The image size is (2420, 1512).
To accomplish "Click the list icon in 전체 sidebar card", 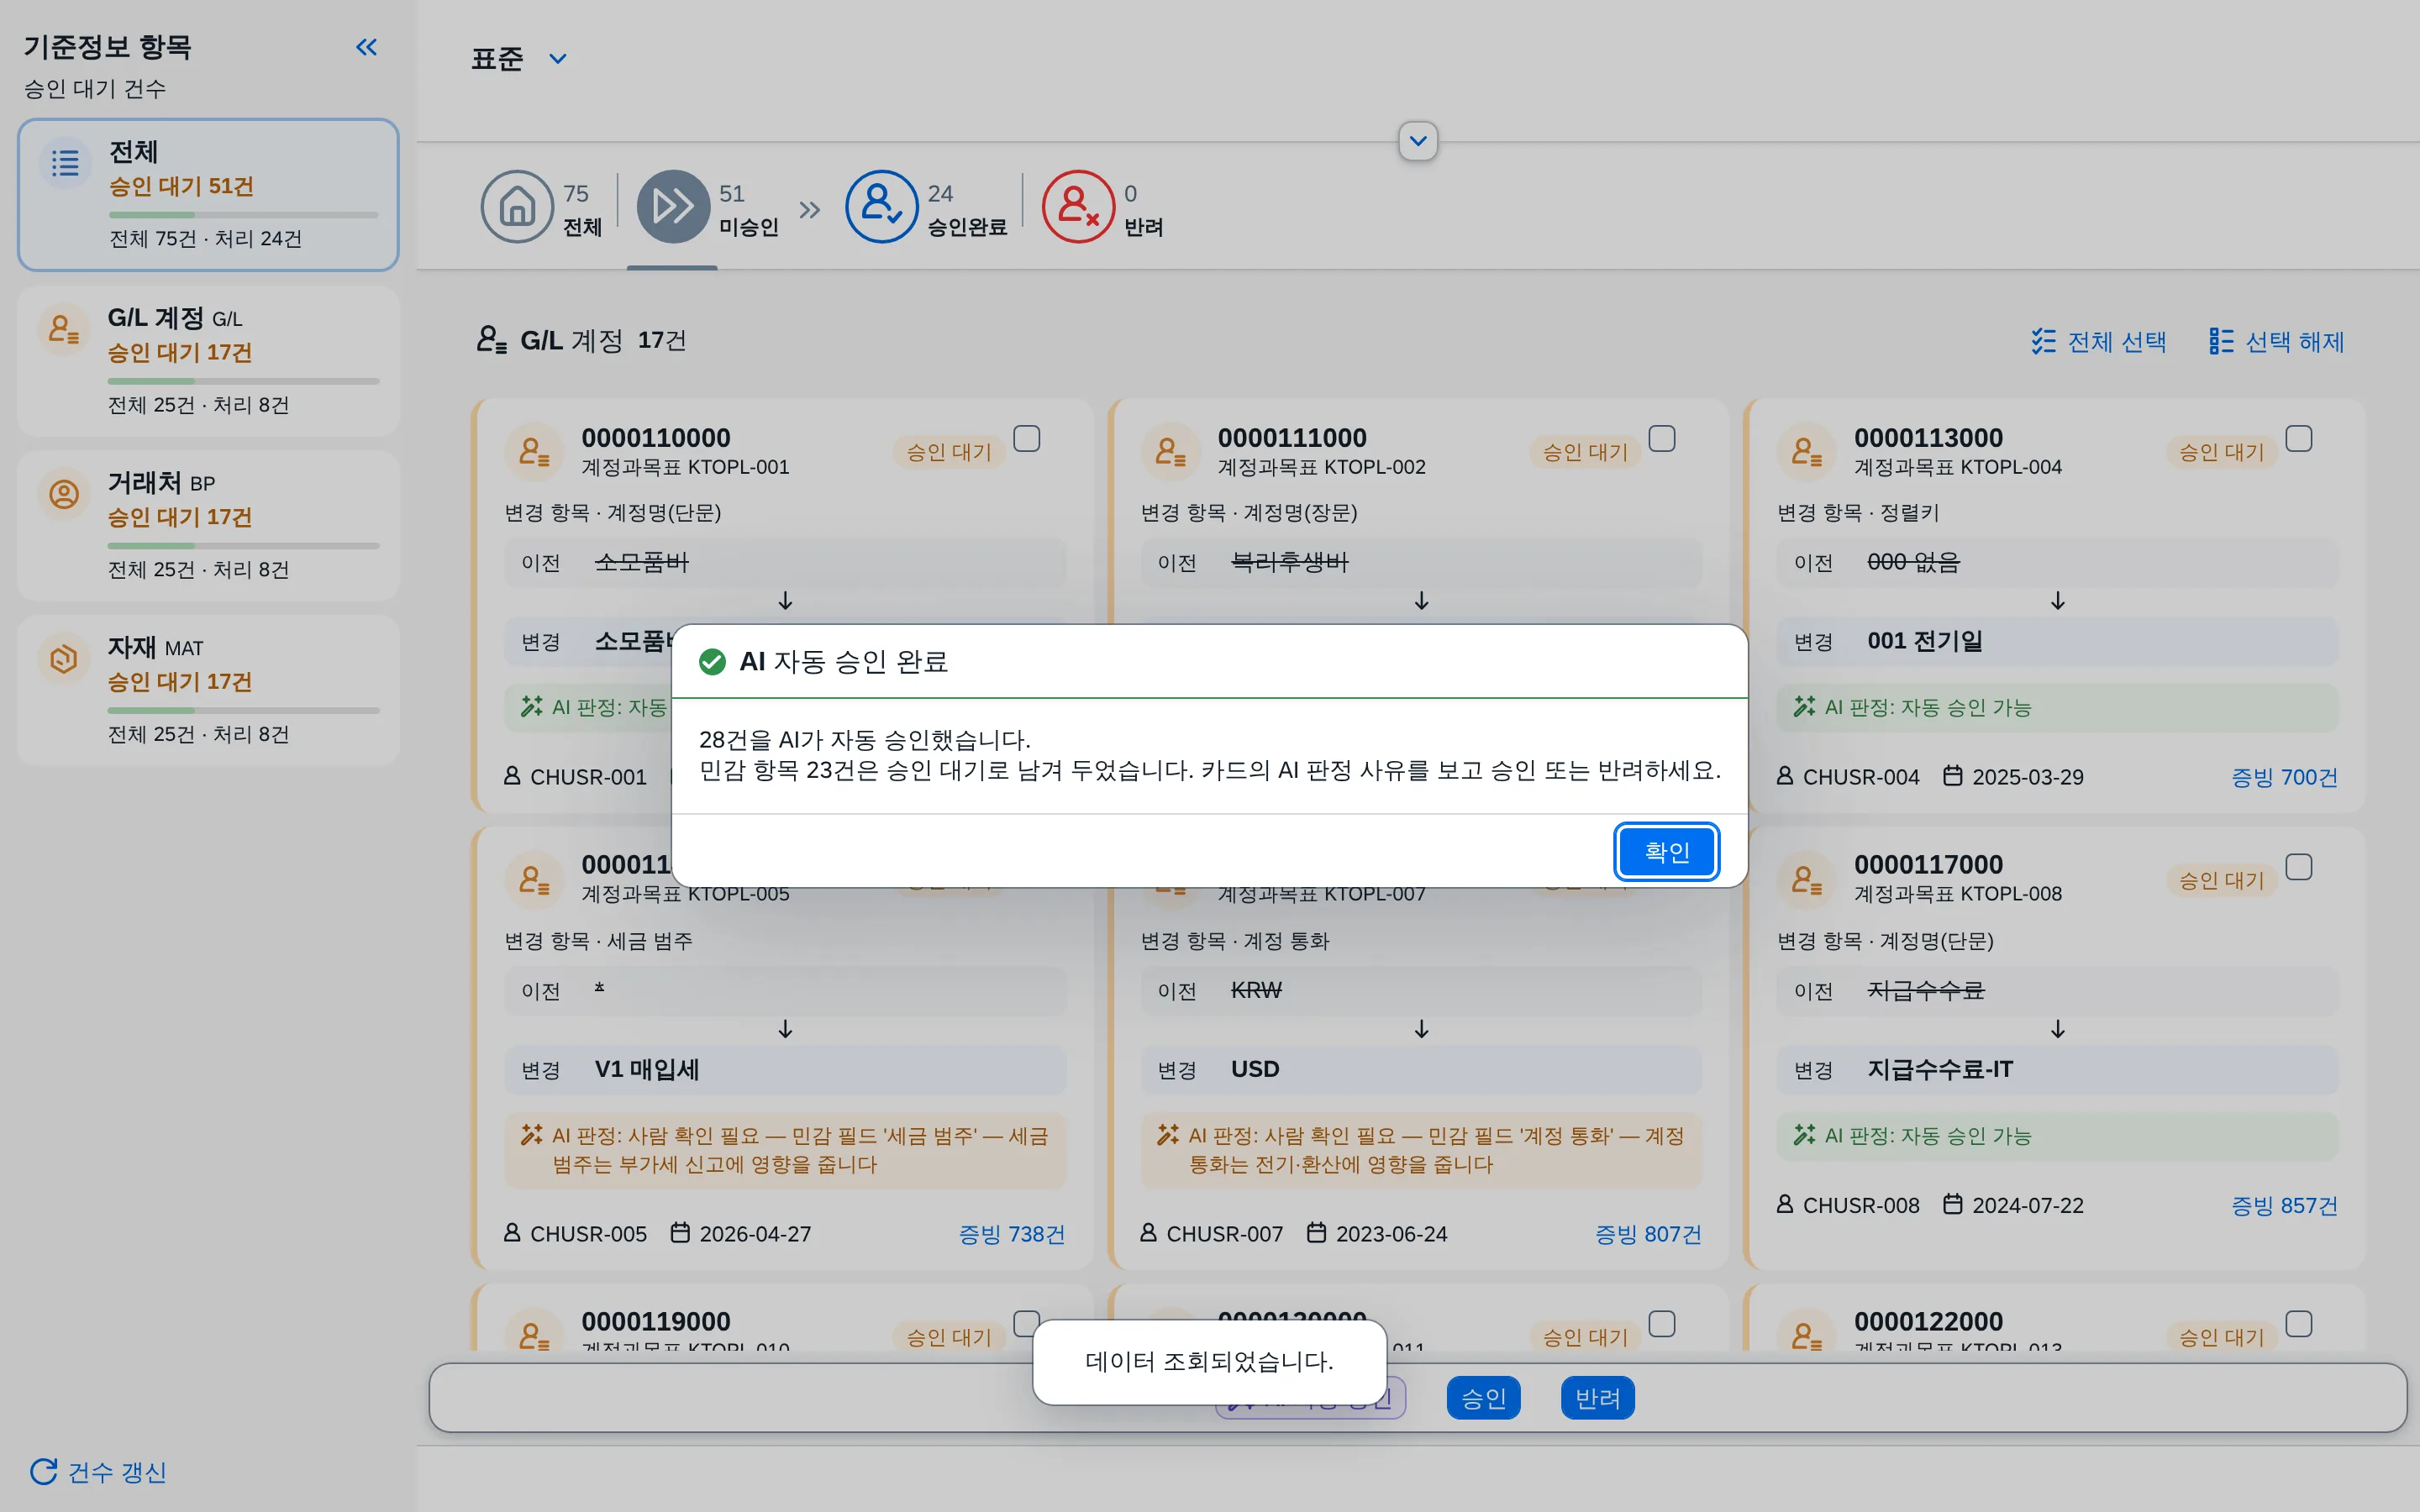I will click(x=65, y=163).
